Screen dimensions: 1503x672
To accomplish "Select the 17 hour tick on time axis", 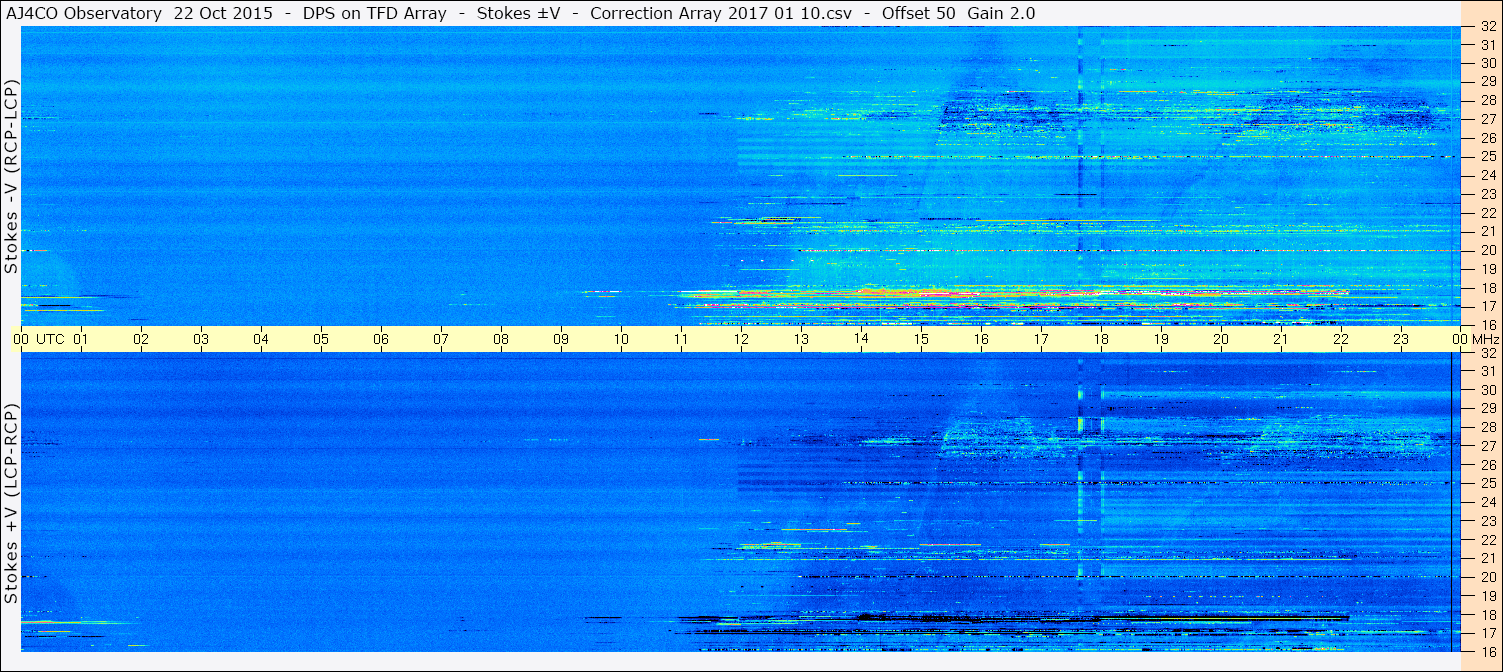I will coord(1041,339).
